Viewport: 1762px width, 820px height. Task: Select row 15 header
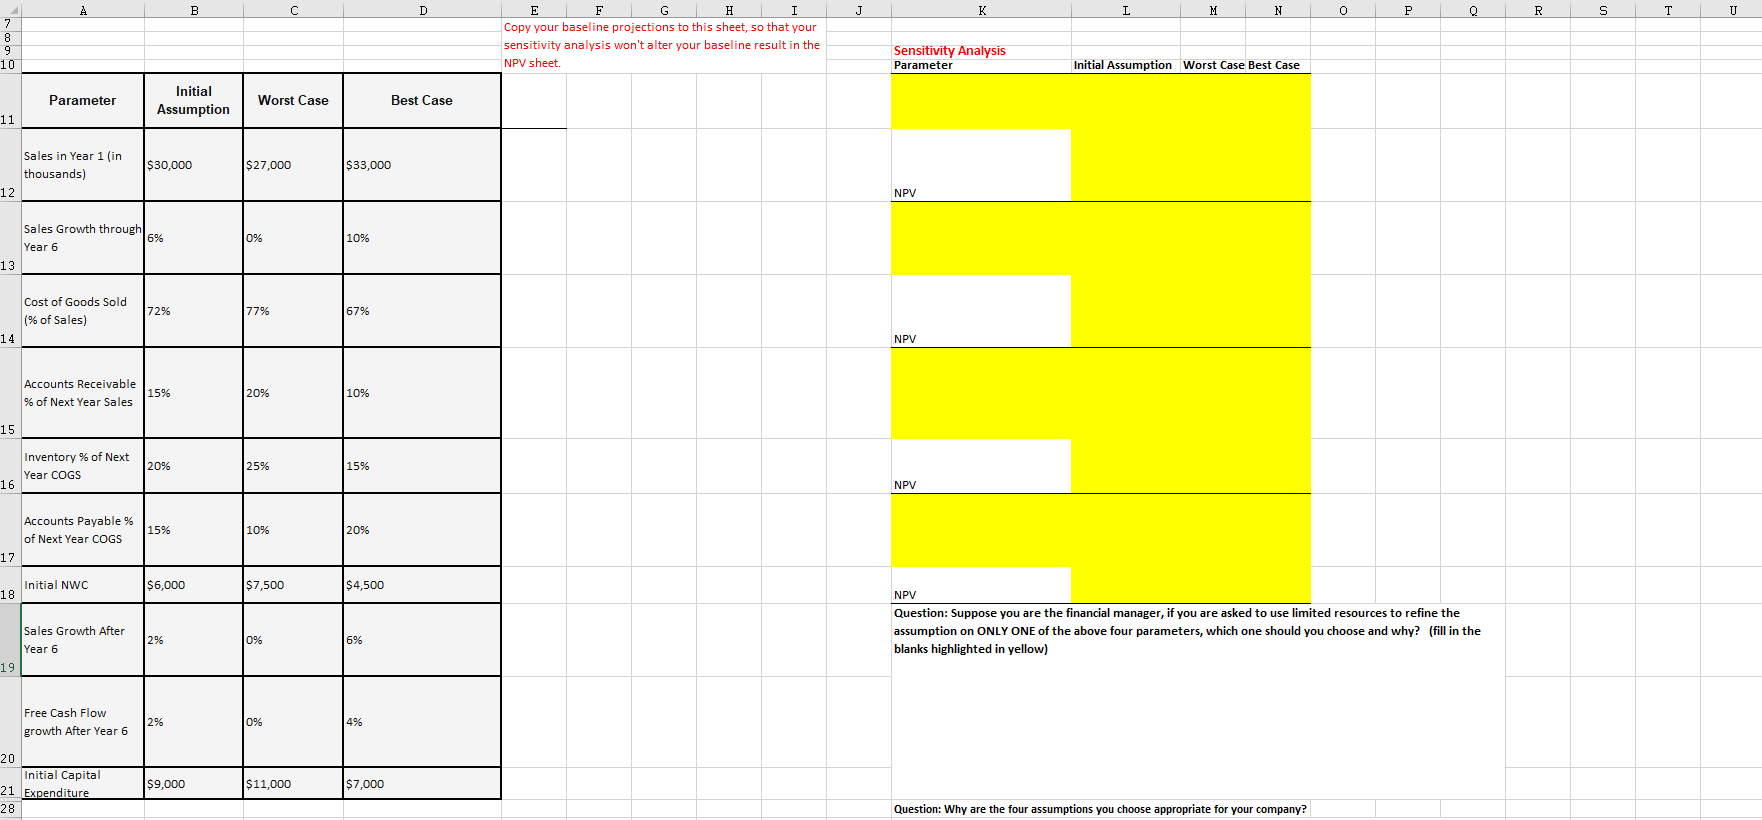[10, 393]
